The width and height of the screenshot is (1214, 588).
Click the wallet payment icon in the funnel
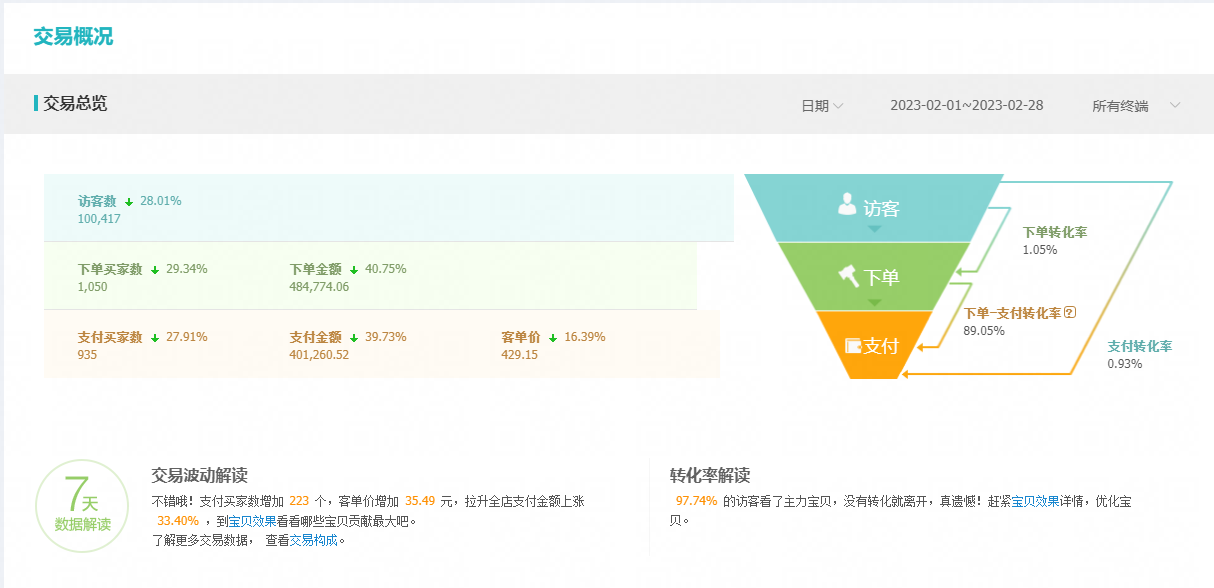853,346
